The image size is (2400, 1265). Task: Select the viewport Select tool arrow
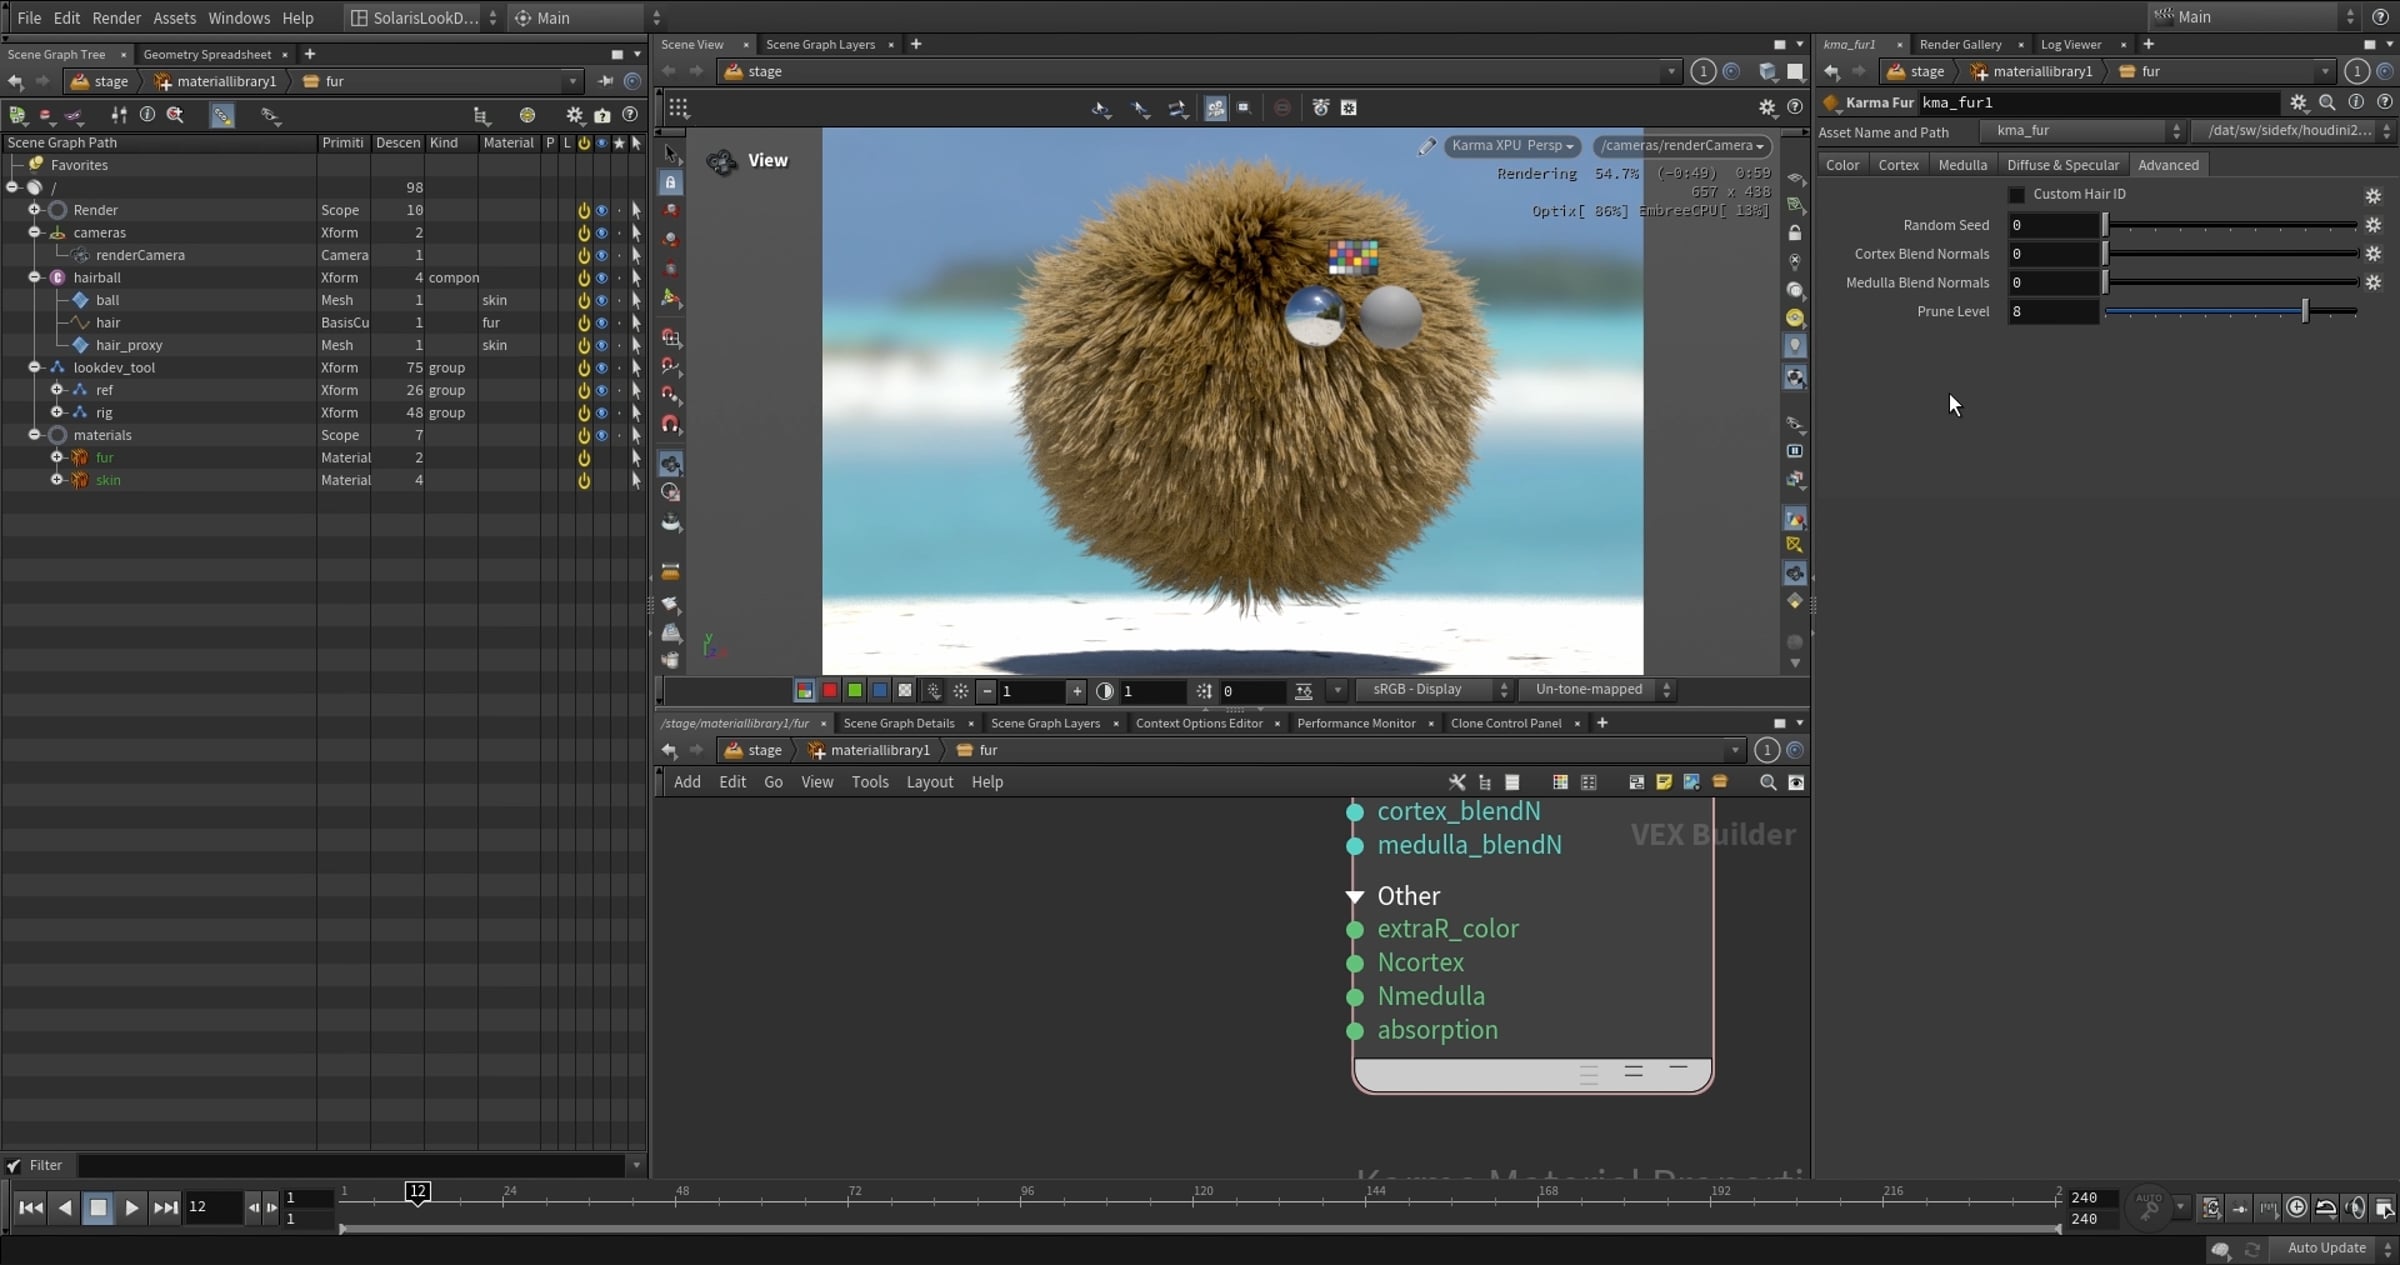coord(671,154)
